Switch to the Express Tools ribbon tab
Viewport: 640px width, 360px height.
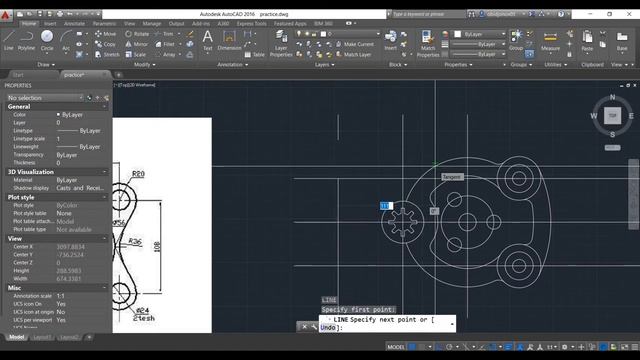click(251, 24)
